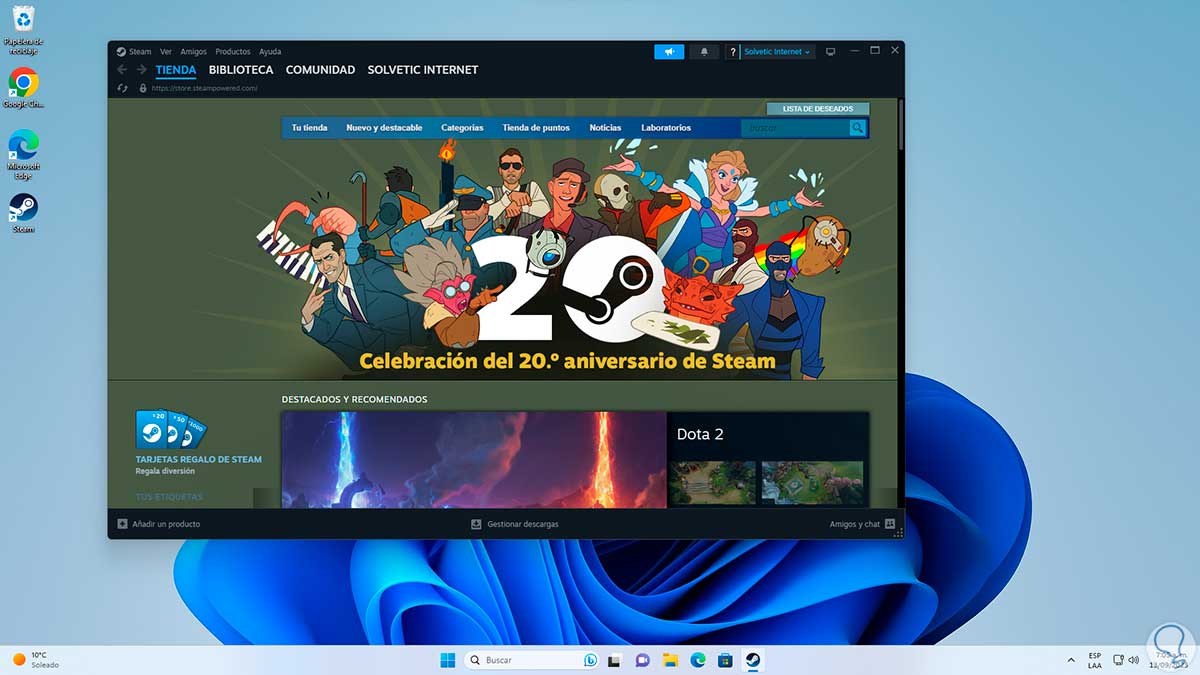This screenshot has height=675, width=1200.
Task: Open the Steam gift cards image
Action: tap(169, 429)
